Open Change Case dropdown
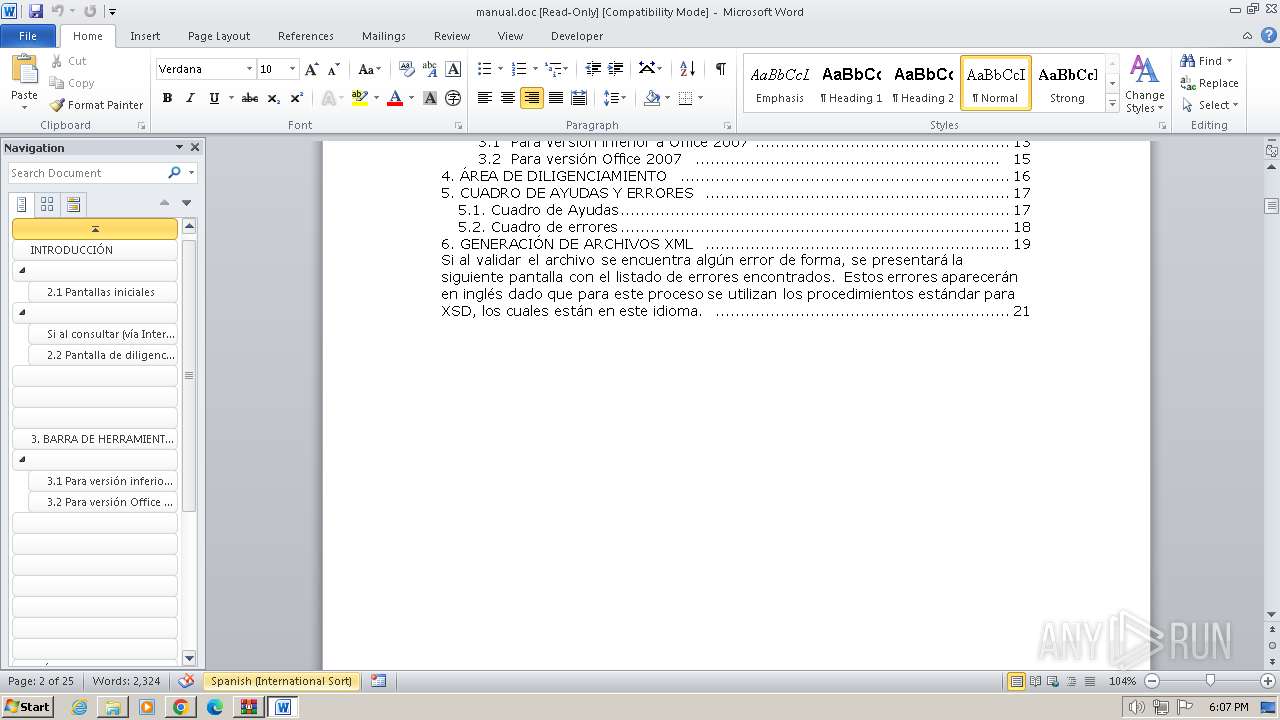Screen dimensions: 1280x720 [x=369, y=69]
